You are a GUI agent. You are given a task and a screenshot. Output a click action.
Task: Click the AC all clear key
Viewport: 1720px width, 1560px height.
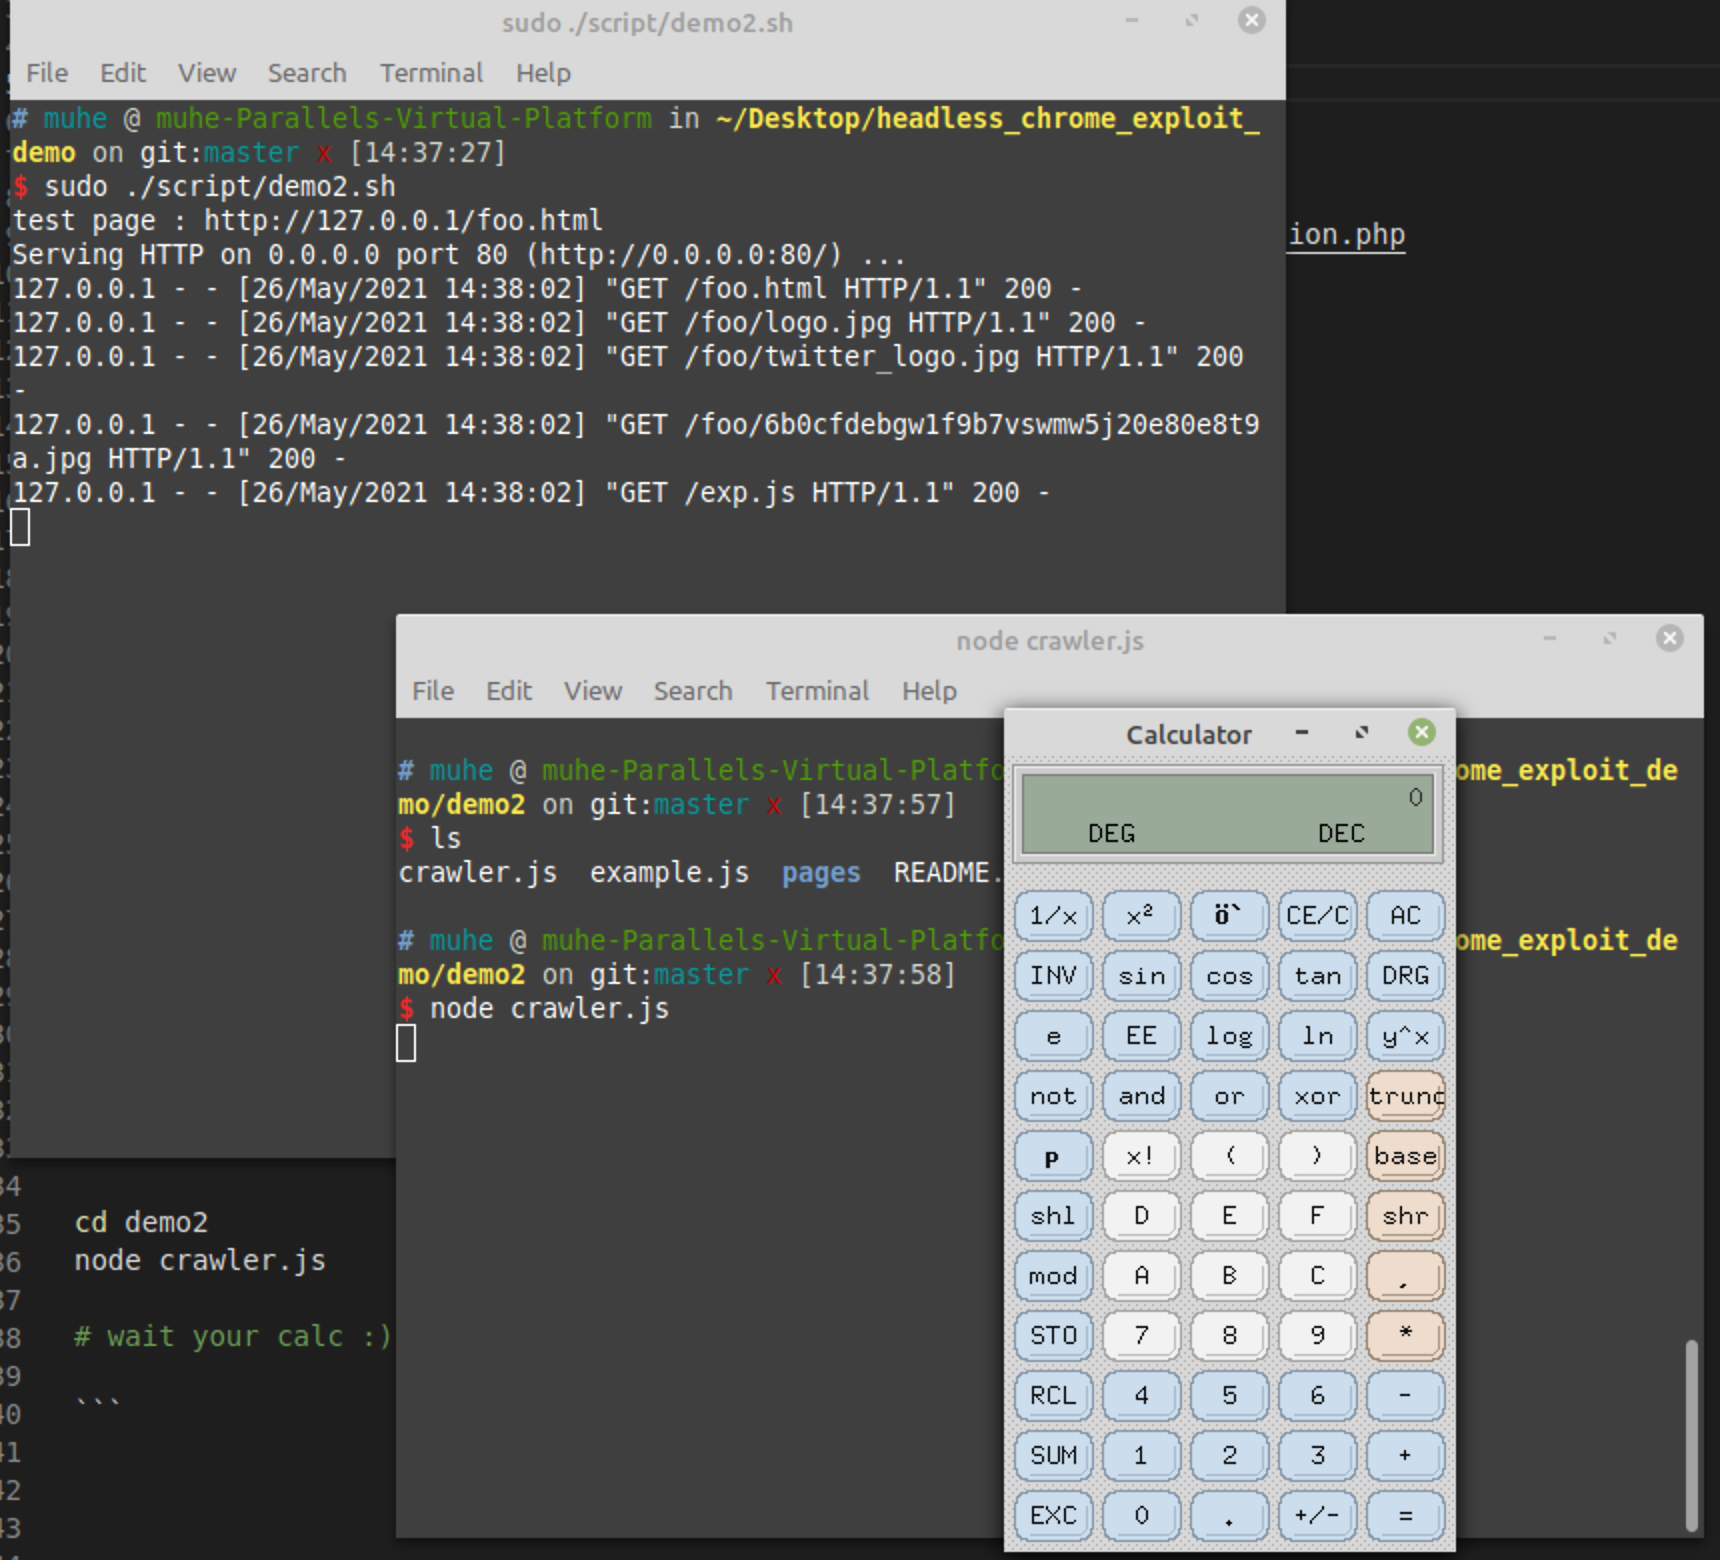[x=1405, y=916]
